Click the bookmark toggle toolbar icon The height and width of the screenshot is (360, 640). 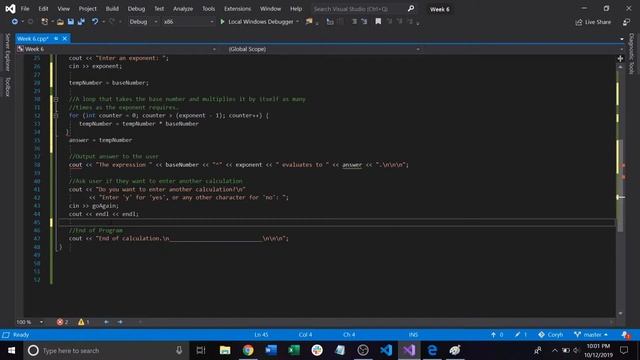coord(378,22)
